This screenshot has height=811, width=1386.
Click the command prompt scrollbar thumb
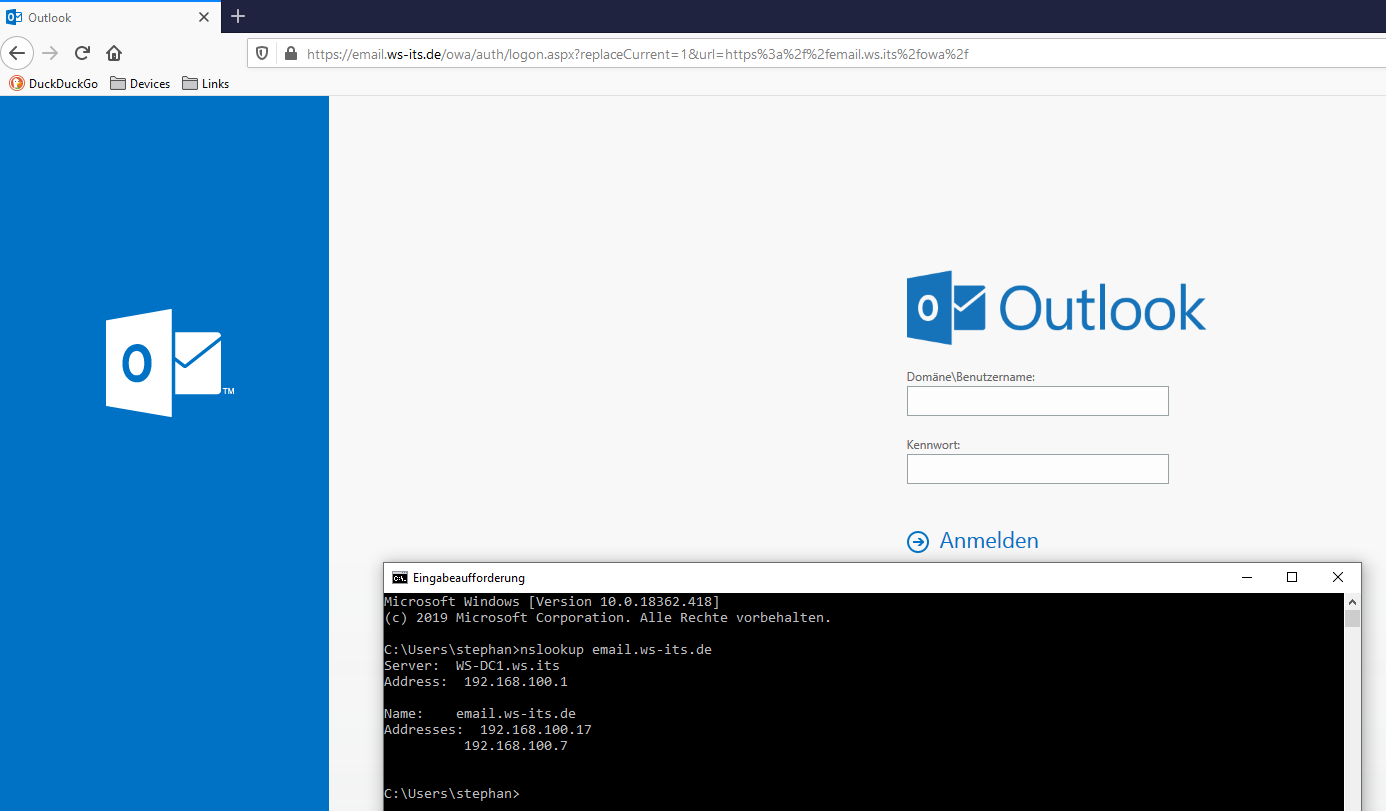click(1352, 618)
